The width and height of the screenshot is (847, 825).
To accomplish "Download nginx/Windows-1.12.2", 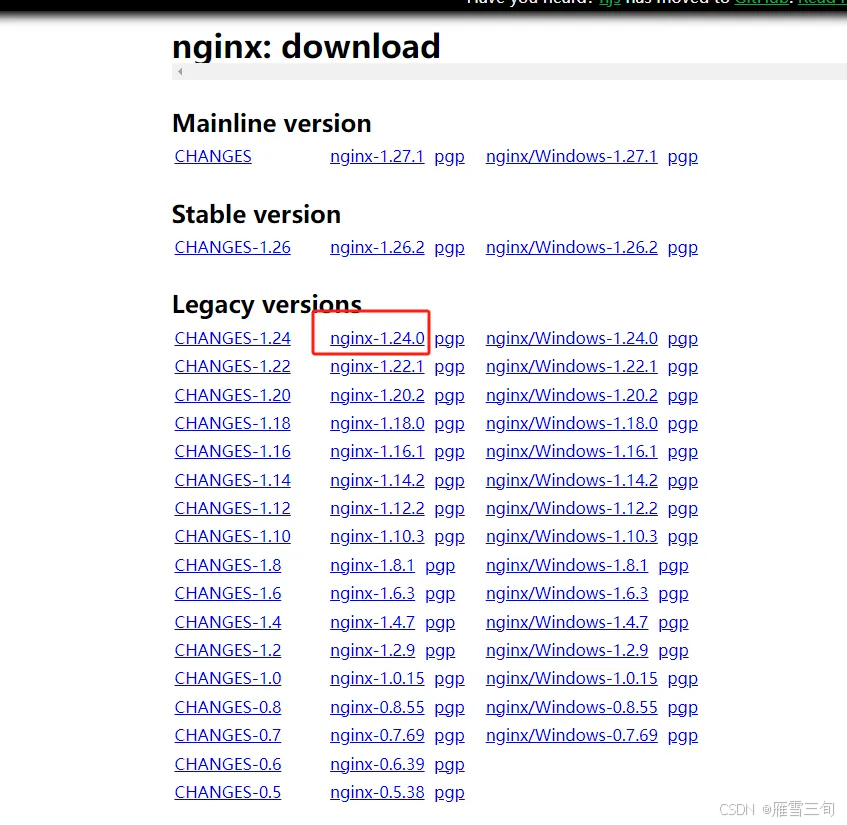I will (x=572, y=509).
